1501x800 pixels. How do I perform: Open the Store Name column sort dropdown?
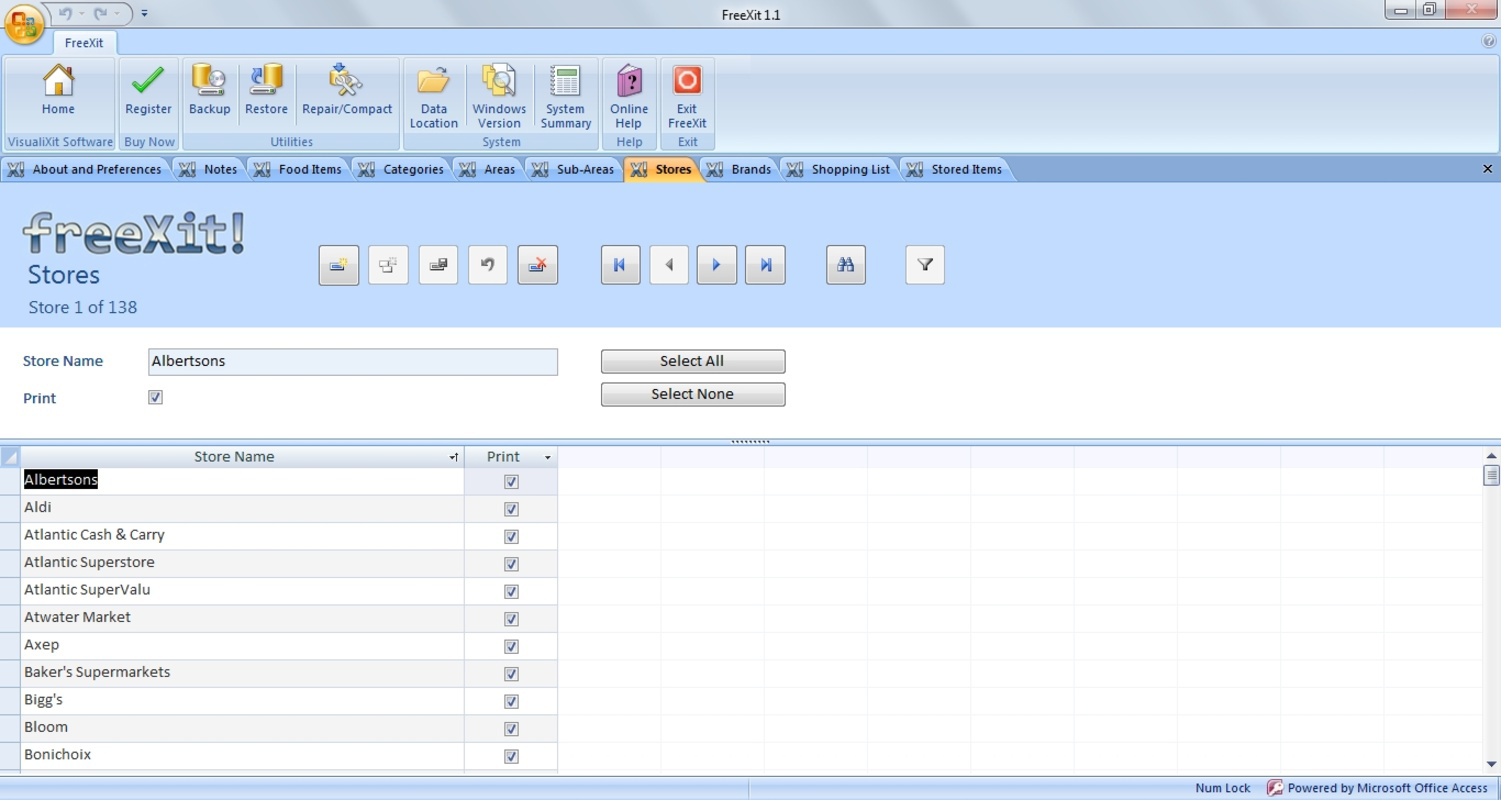click(x=454, y=457)
